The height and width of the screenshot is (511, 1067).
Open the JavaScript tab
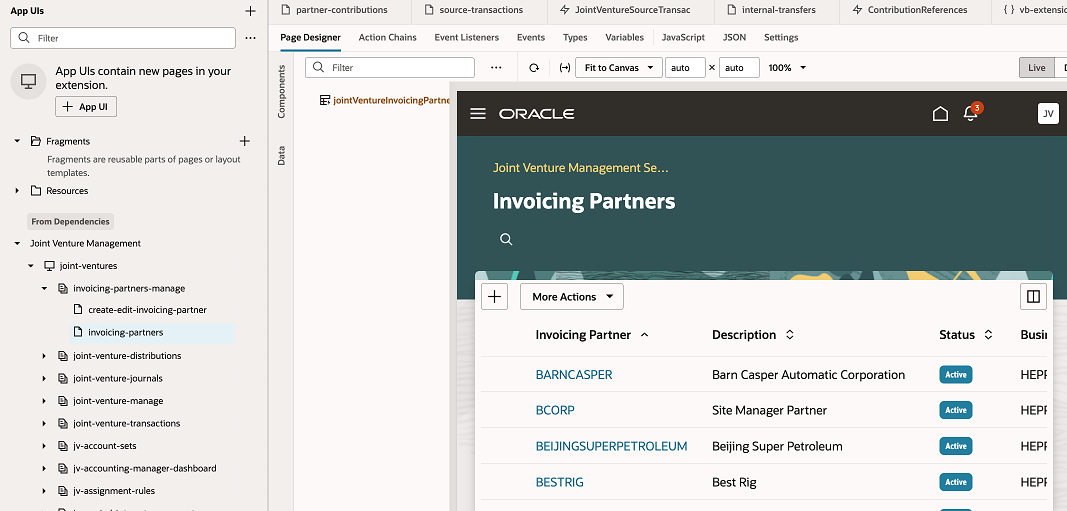[683, 37]
